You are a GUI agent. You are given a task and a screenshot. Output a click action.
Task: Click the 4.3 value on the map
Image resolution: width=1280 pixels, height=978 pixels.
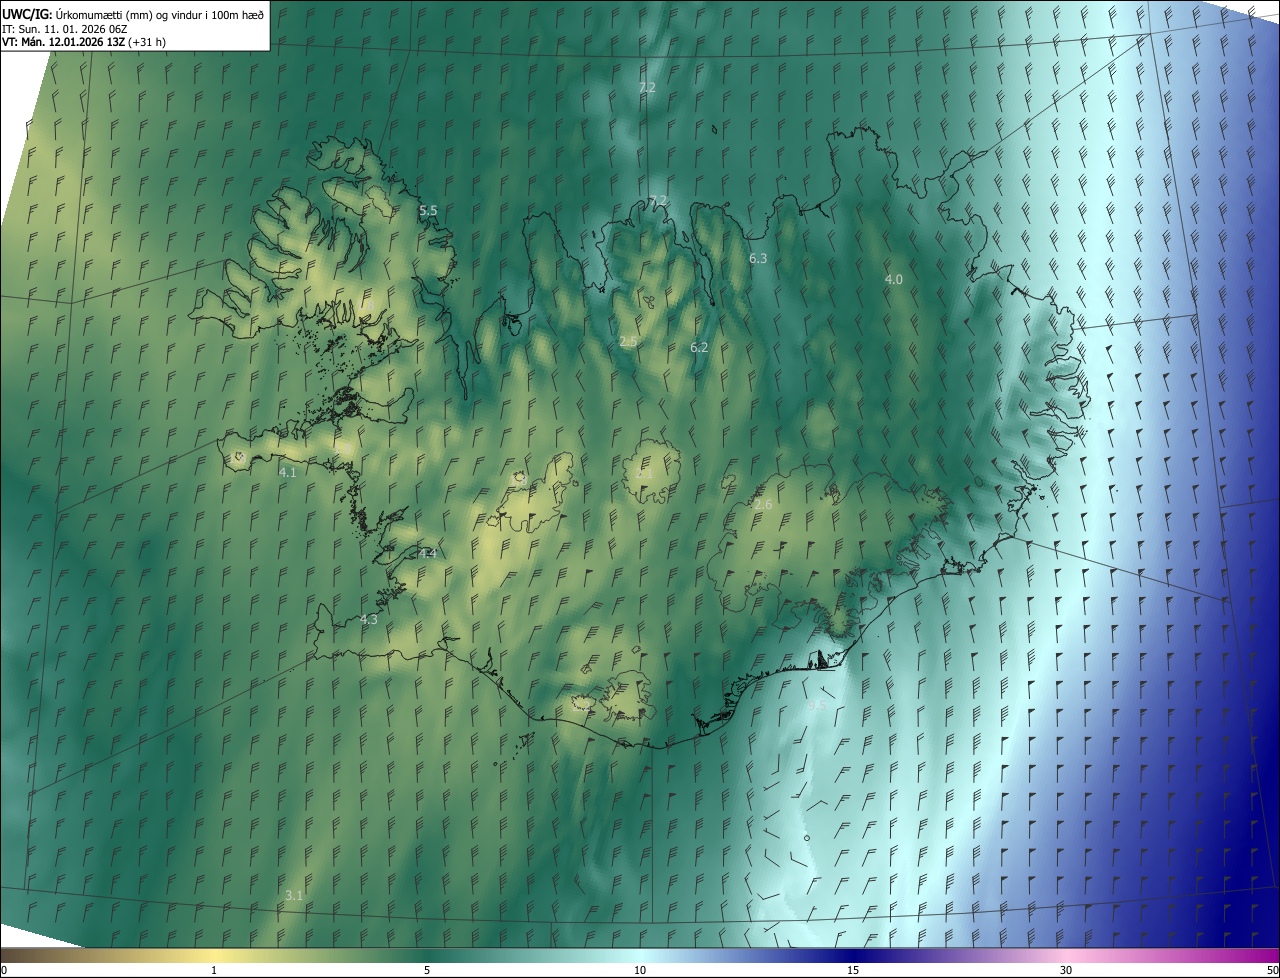click(x=369, y=620)
